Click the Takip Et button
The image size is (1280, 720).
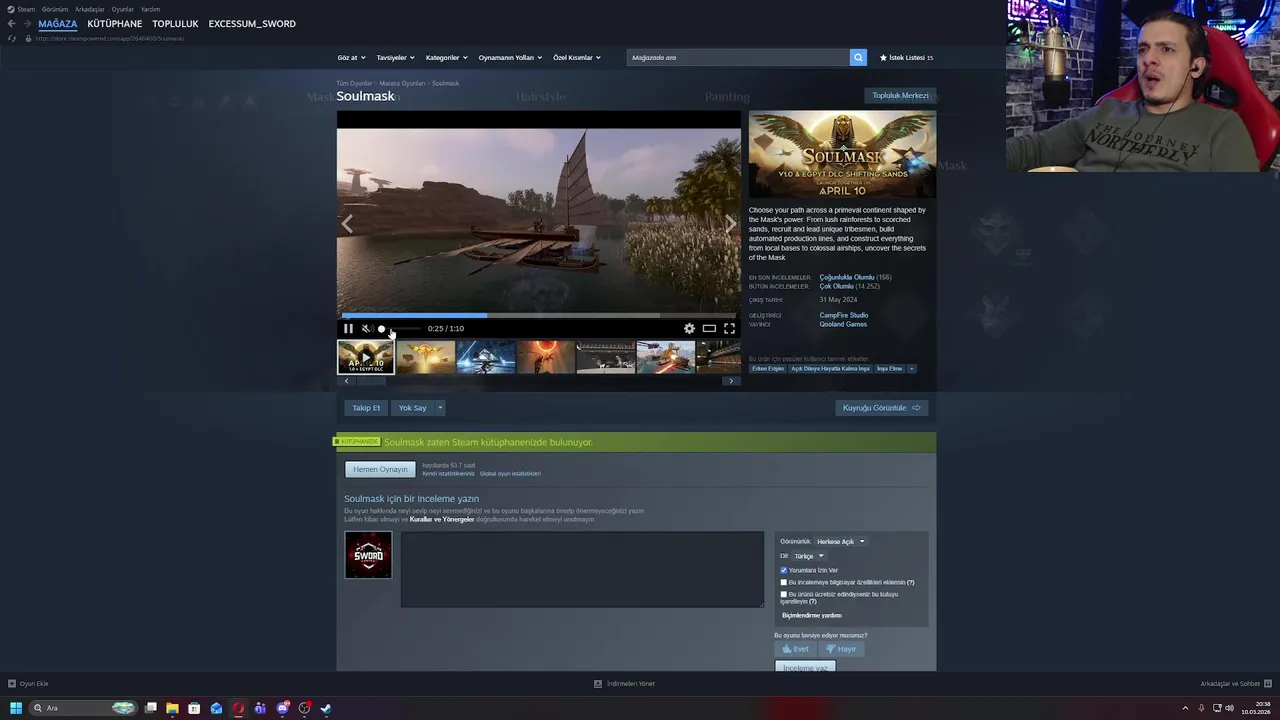366,408
